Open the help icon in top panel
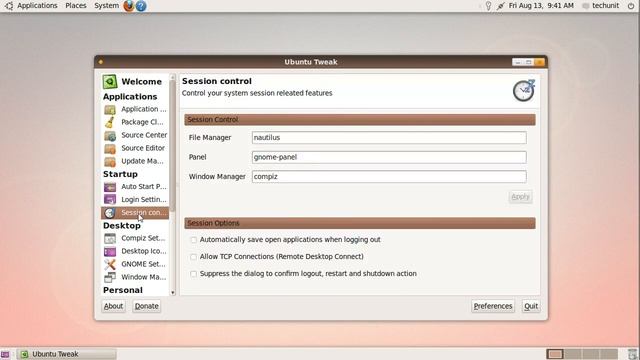 [141, 6]
